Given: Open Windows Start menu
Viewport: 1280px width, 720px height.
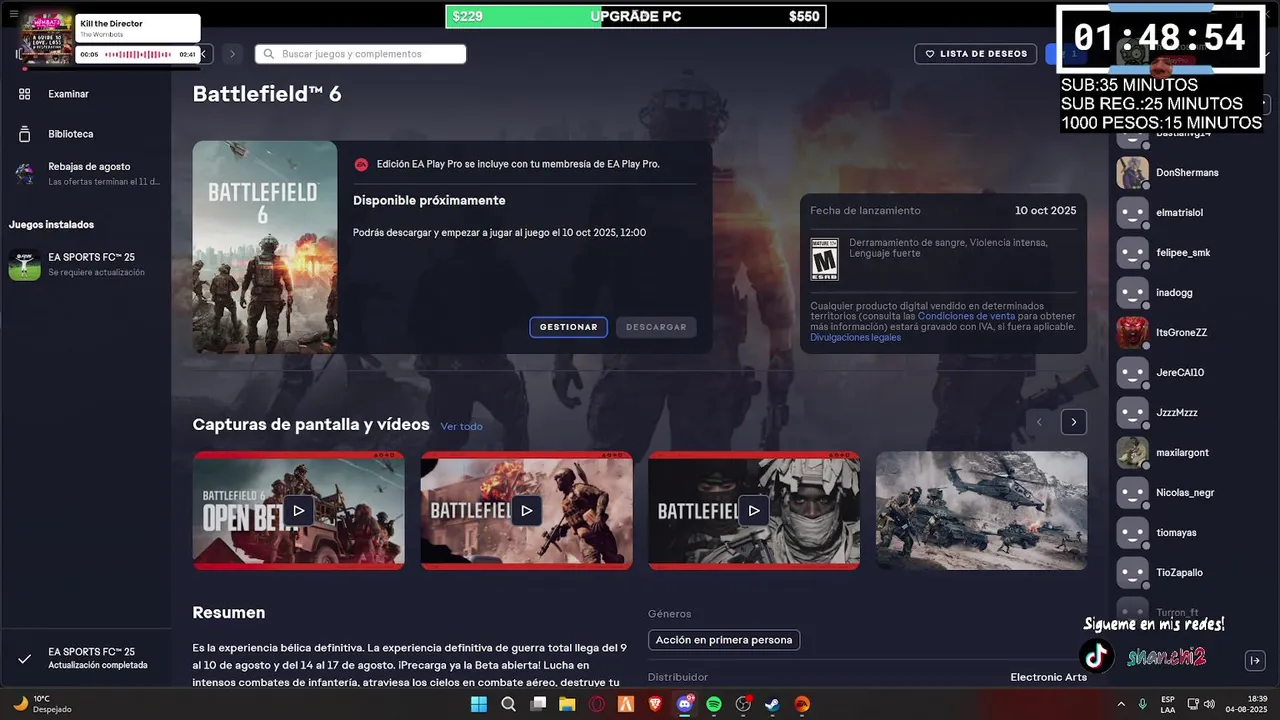Looking at the screenshot, I should 479,704.
